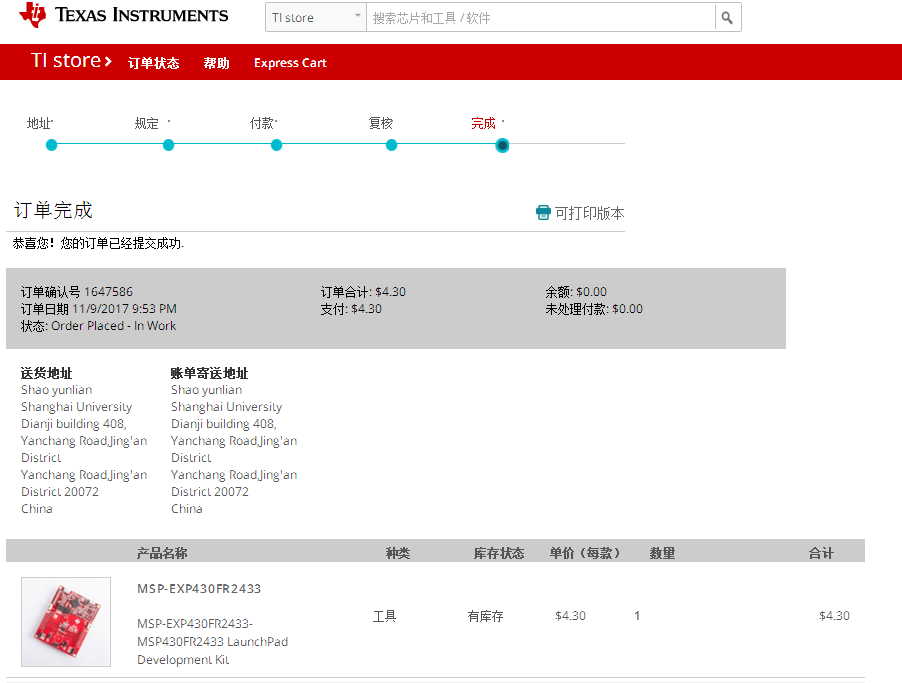
Task: Click the 产品名称 column header
Action: click(162, 553)
